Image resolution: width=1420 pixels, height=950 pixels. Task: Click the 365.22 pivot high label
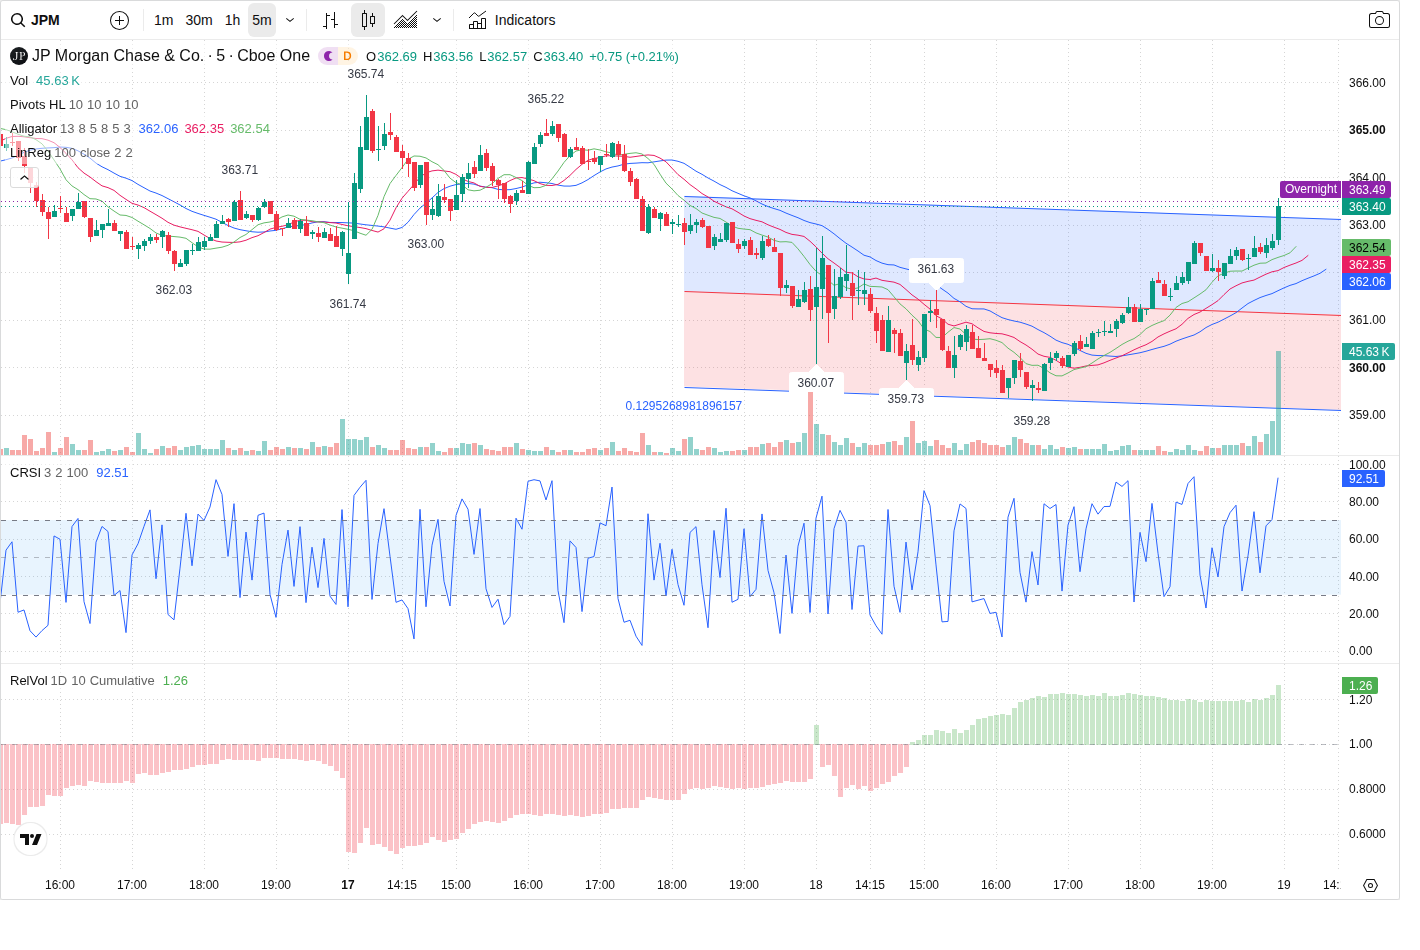pyautogui.click(x=545, y=99)
